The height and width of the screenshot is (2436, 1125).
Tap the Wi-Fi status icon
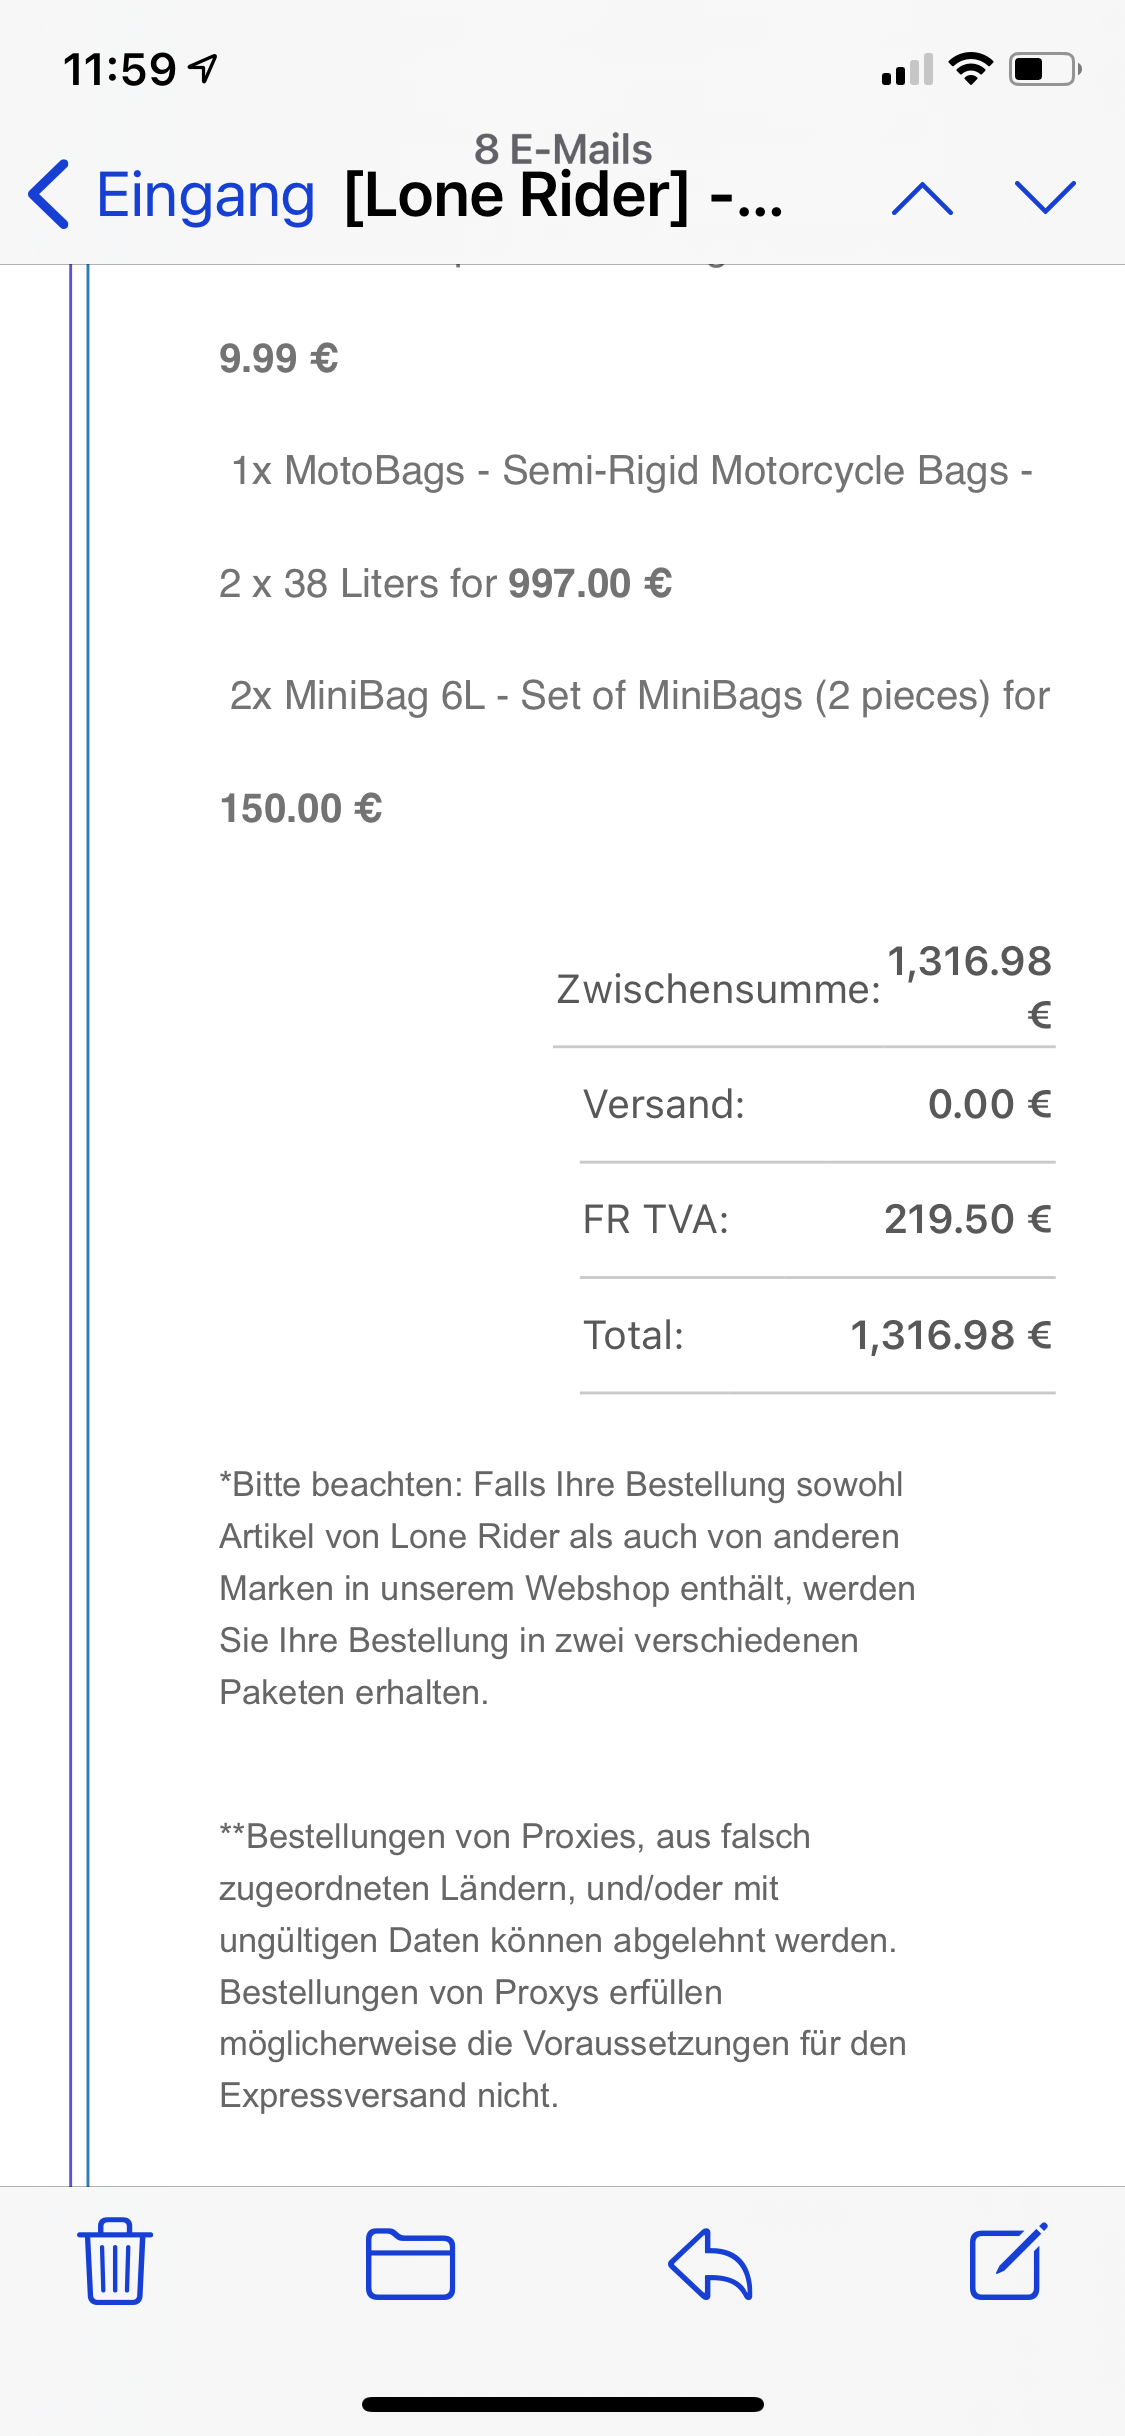pos(969,69)
